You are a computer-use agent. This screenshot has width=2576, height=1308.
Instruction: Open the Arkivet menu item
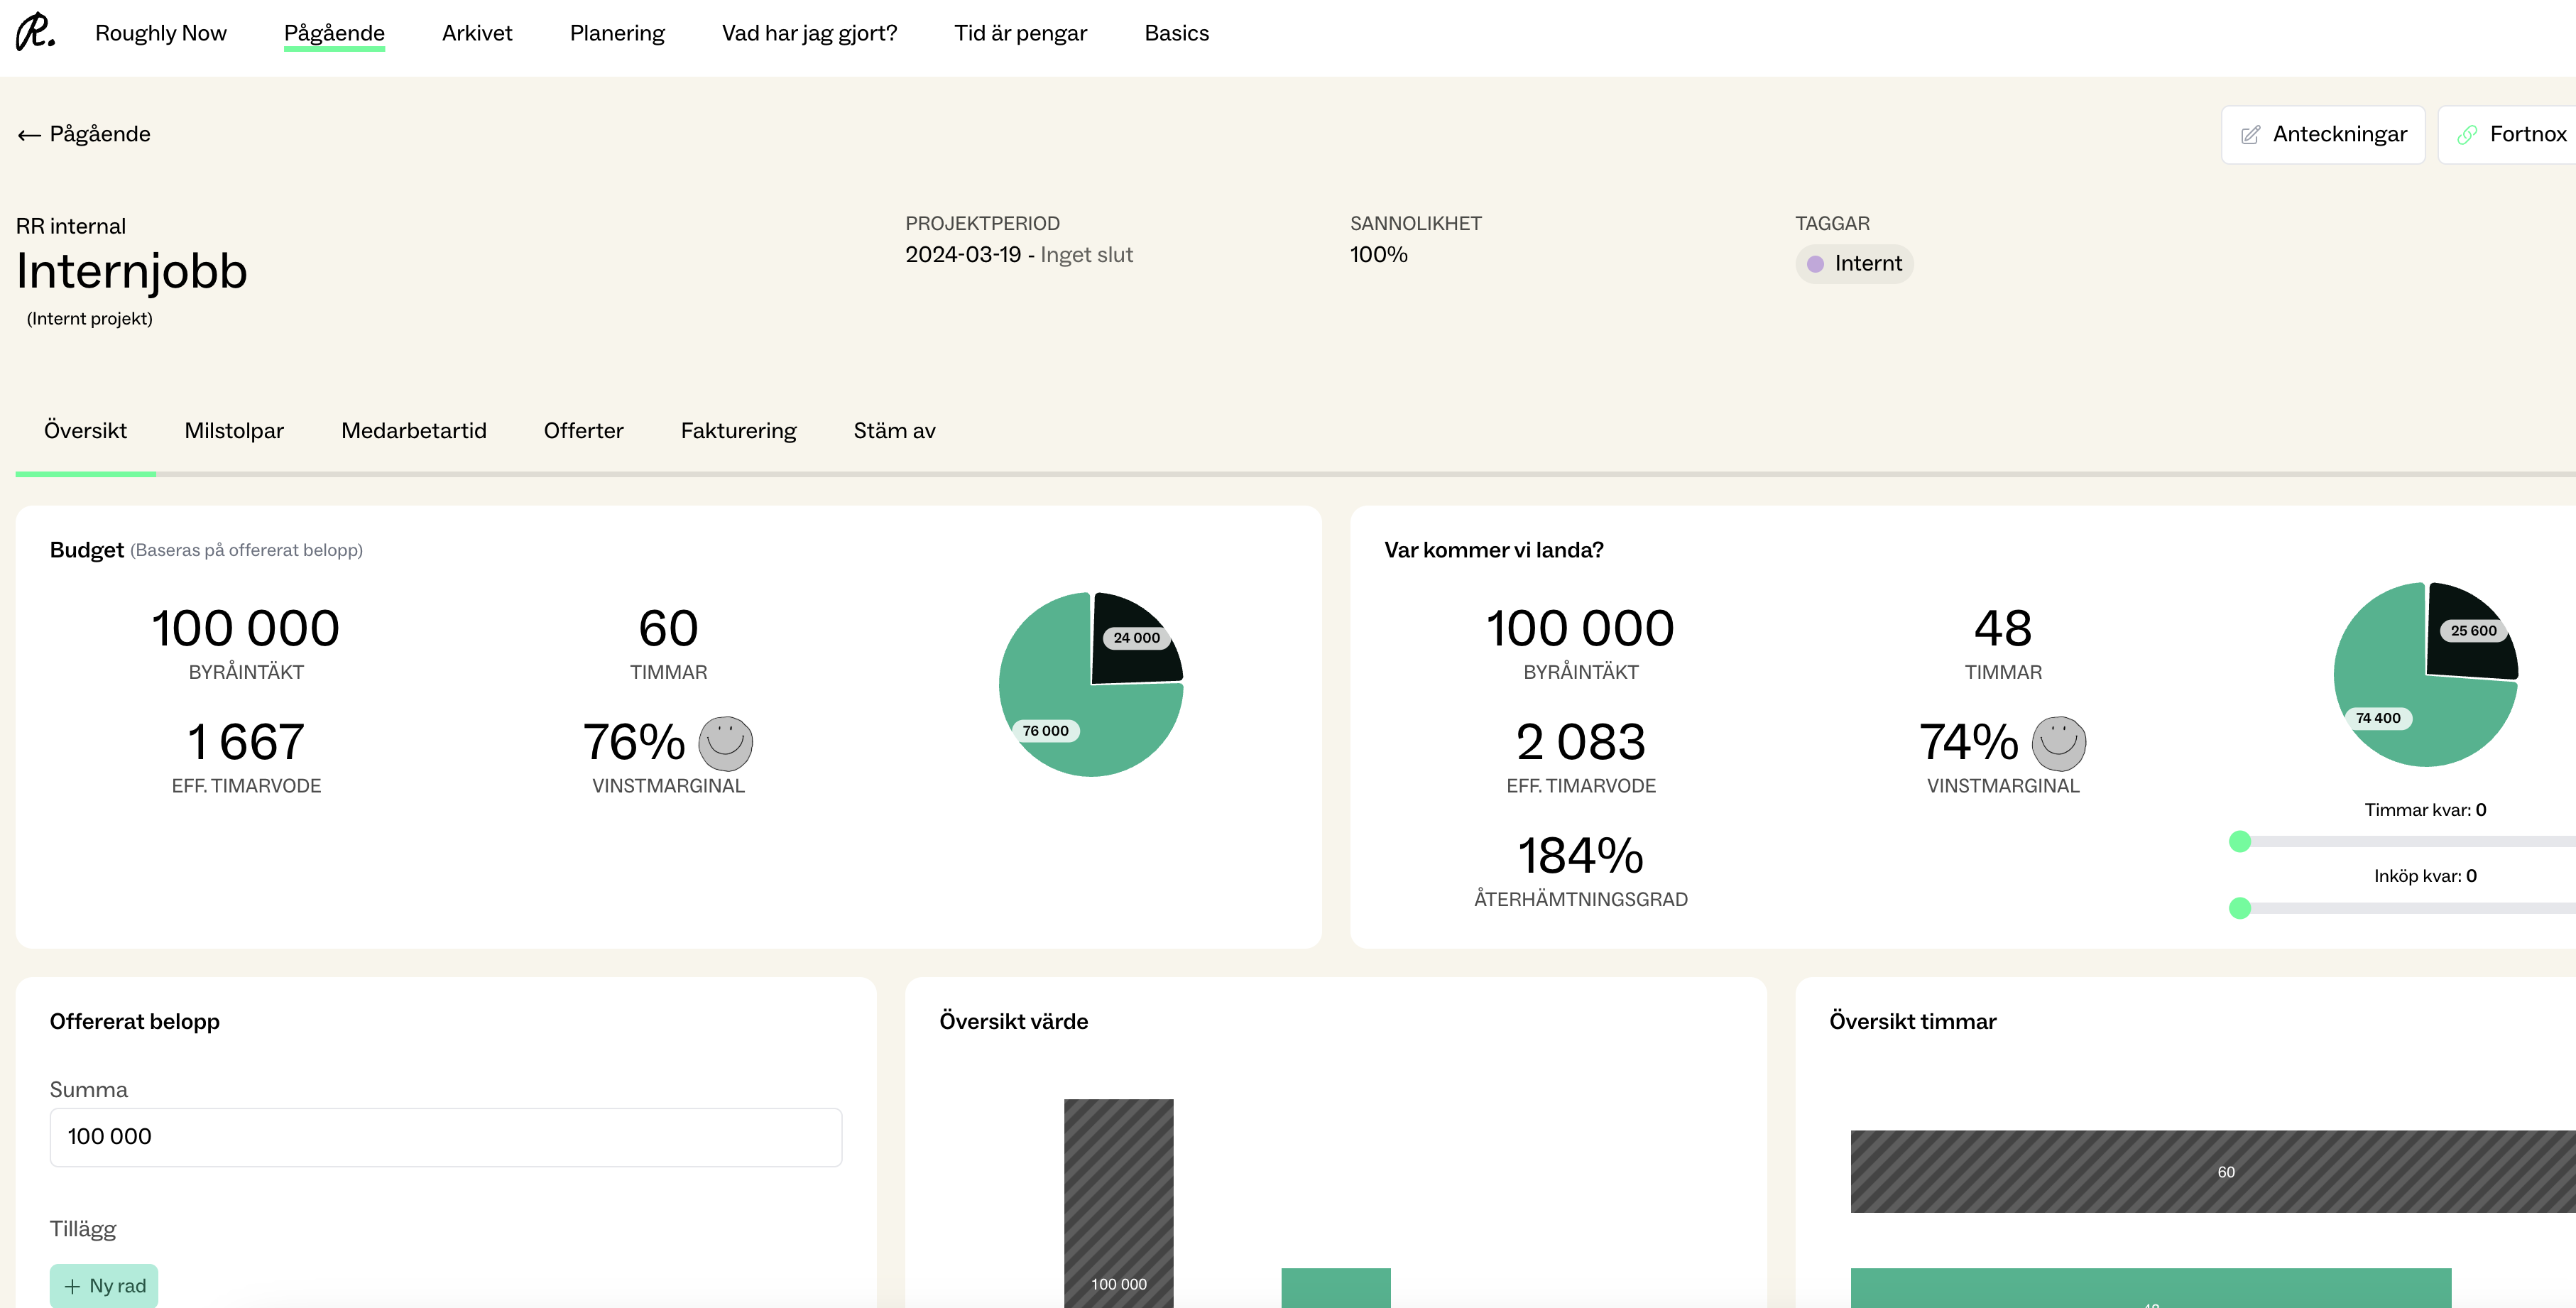pos(477,33)
